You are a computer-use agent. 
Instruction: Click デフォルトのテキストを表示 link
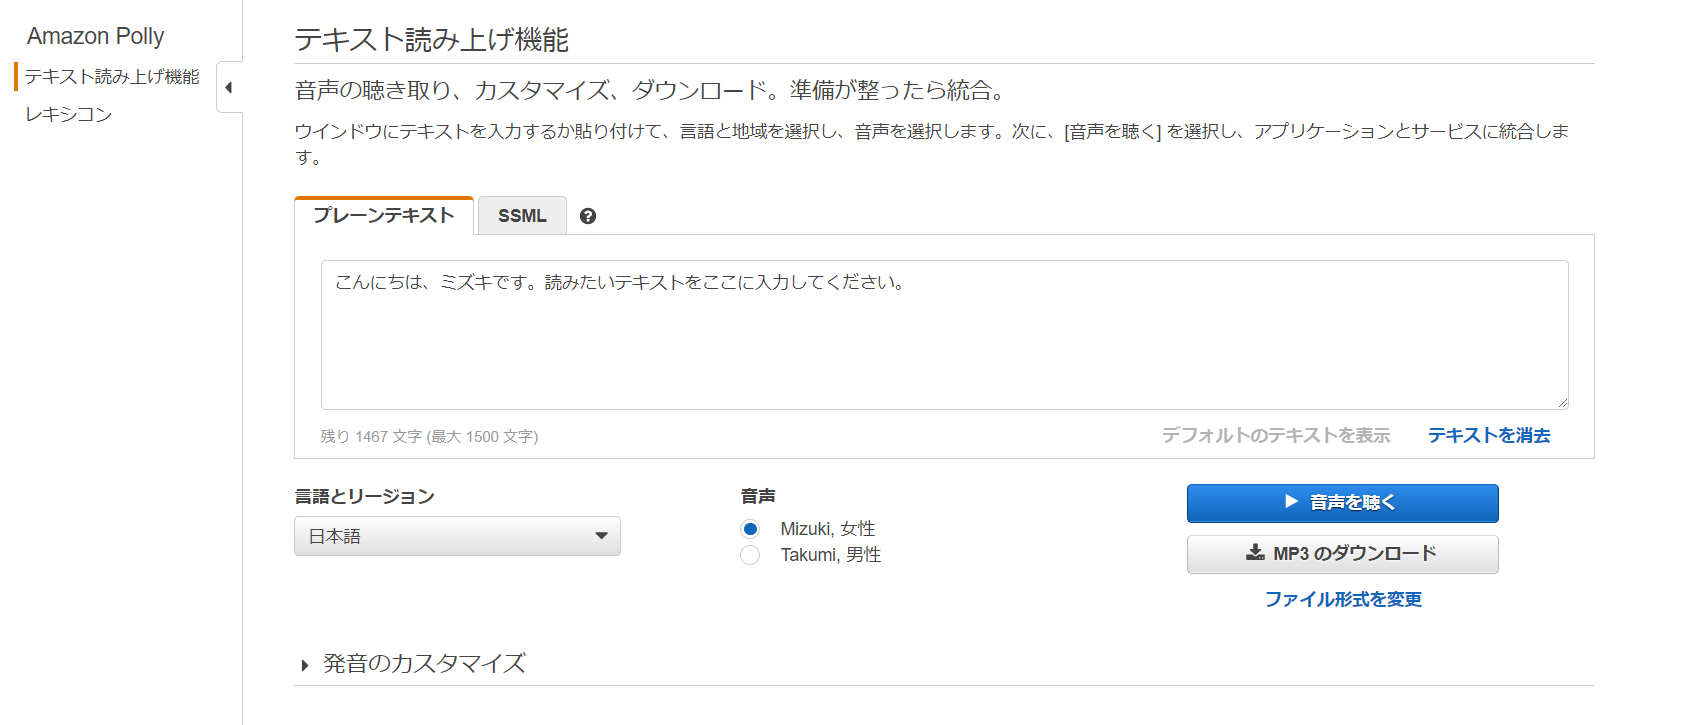[x=1276, y=435]
